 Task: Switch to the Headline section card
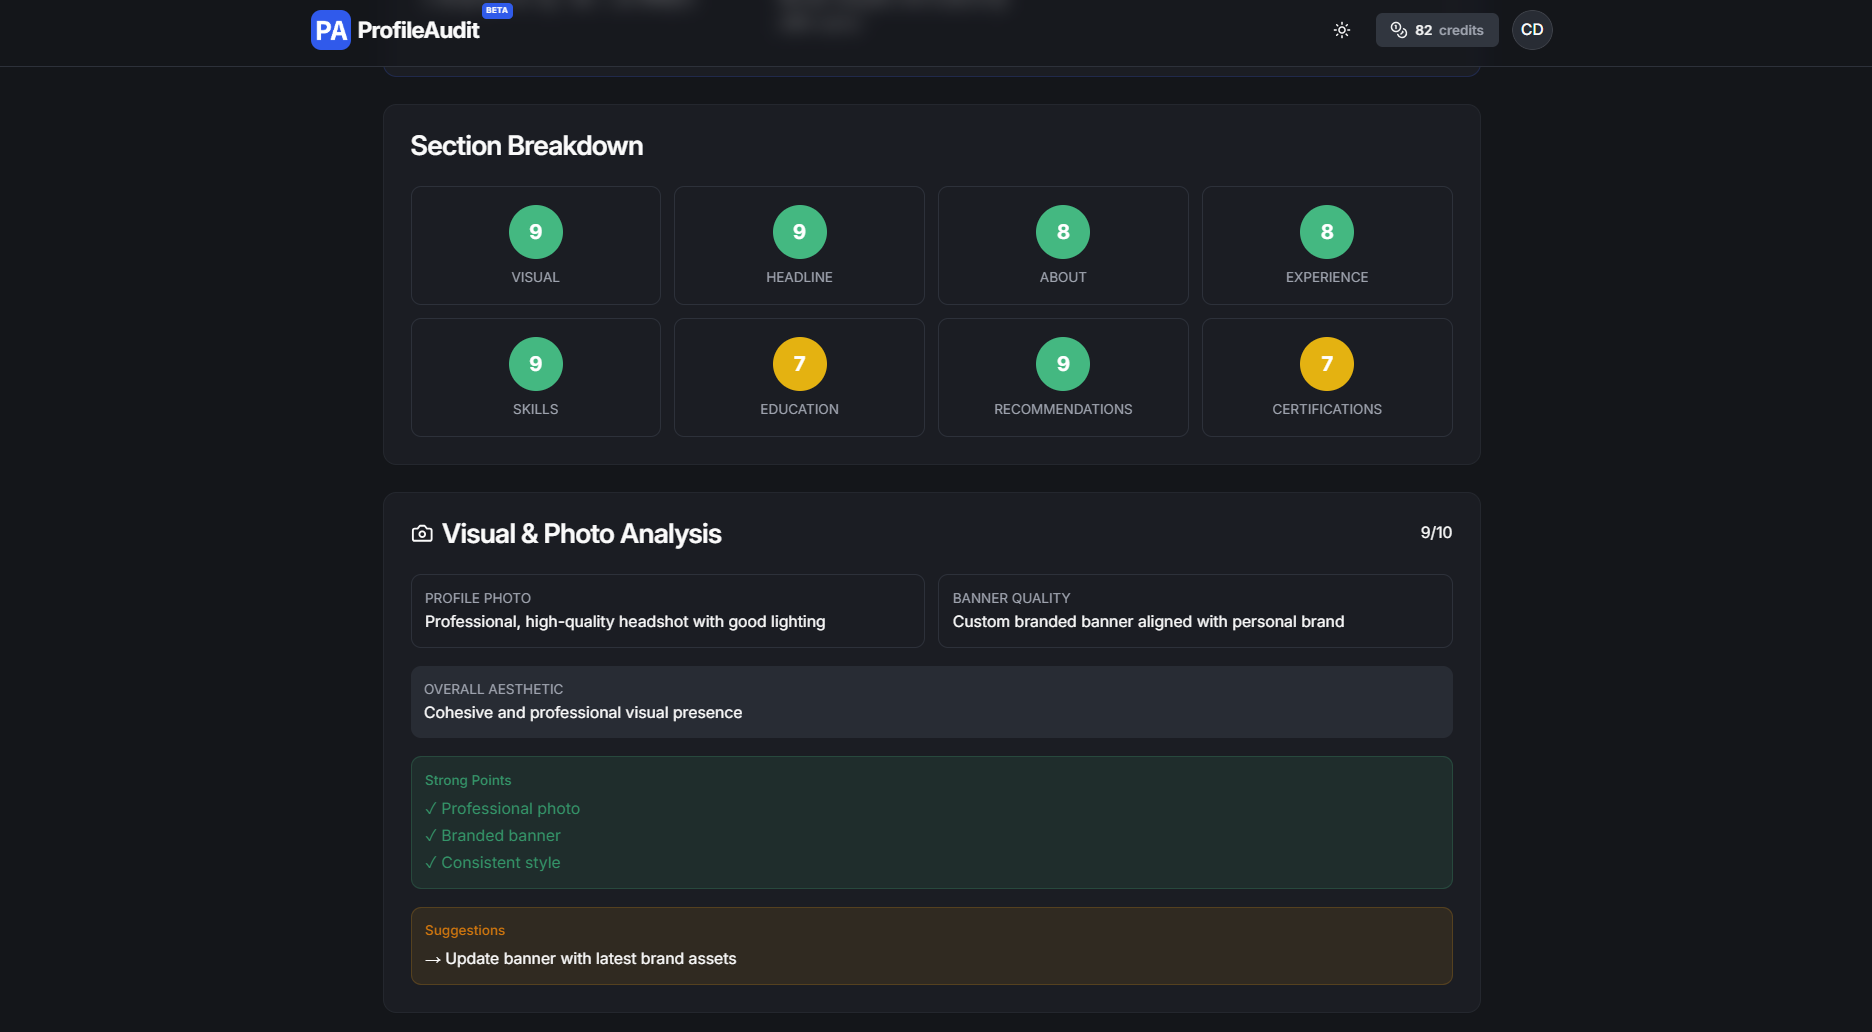[x=799, y=245]
